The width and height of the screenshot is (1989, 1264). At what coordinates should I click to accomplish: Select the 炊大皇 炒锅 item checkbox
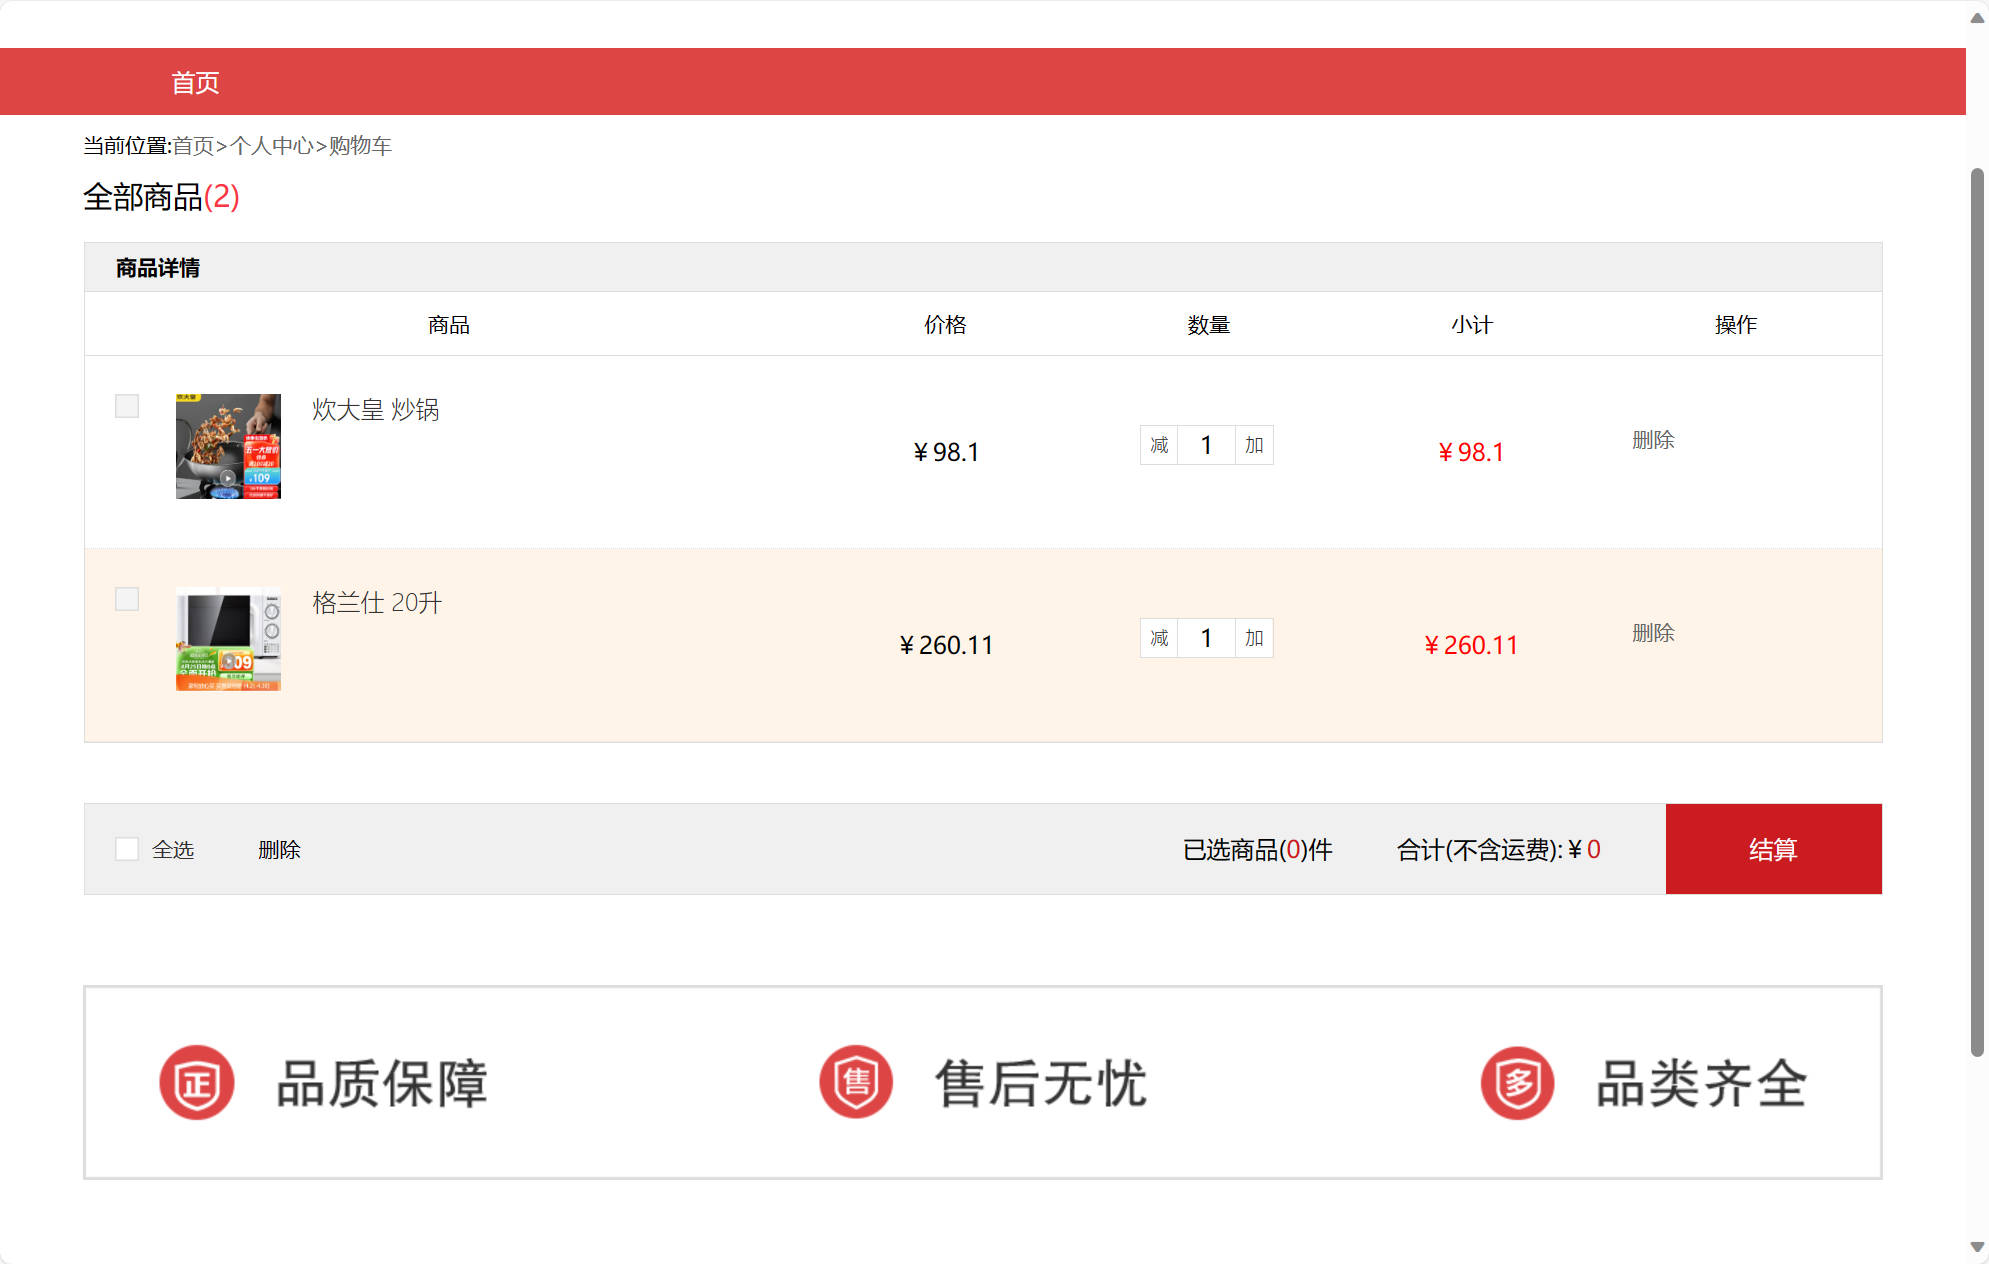tap(127, 406)
